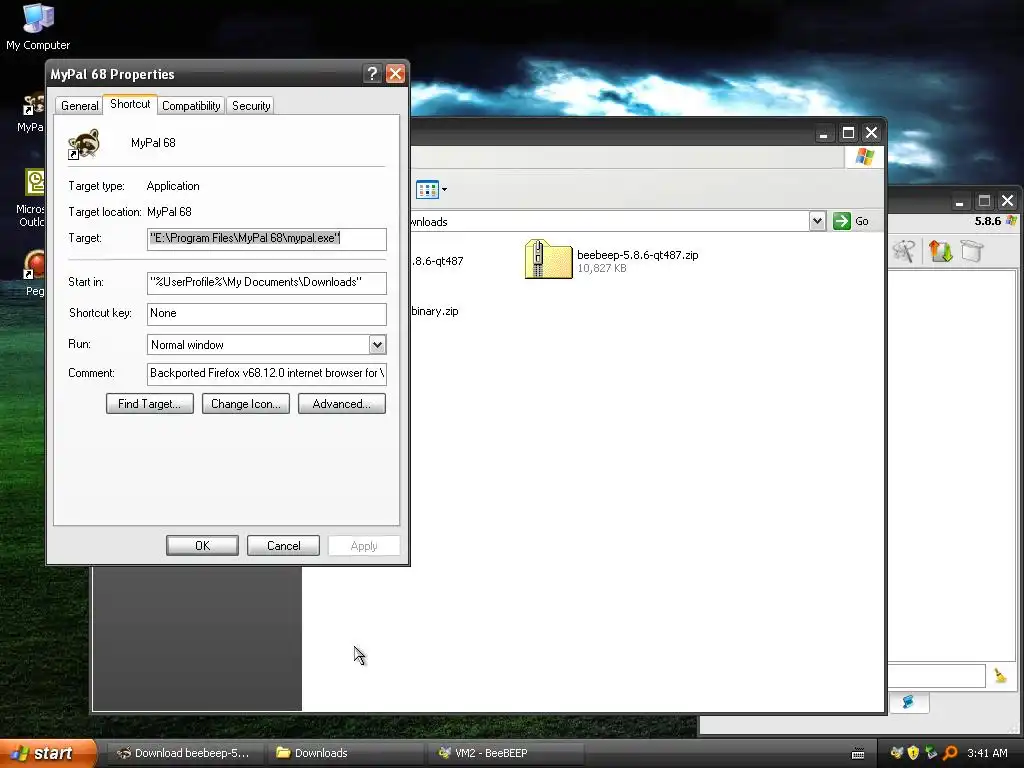1024x768 pixels.
Task: Switch to VM2 - BeeBEEP taskbar item
Action: pos(505,753)
